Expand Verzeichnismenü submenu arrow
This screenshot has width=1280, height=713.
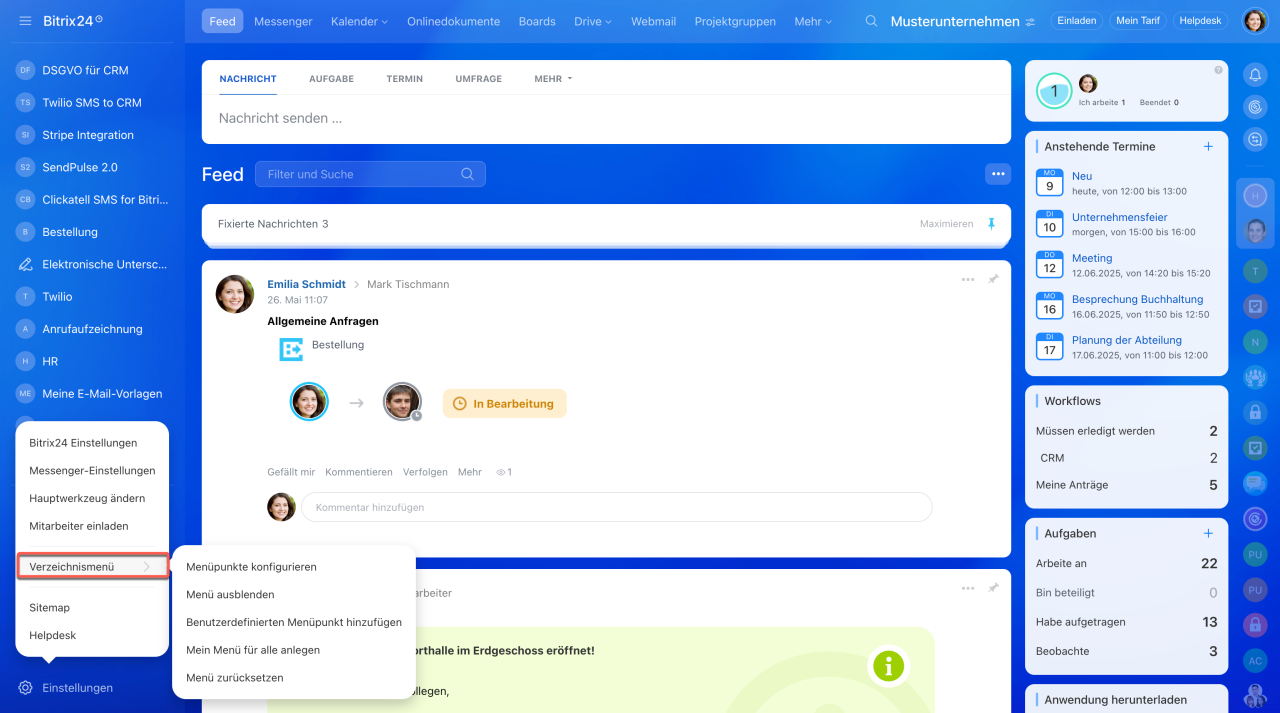[147, 566]
